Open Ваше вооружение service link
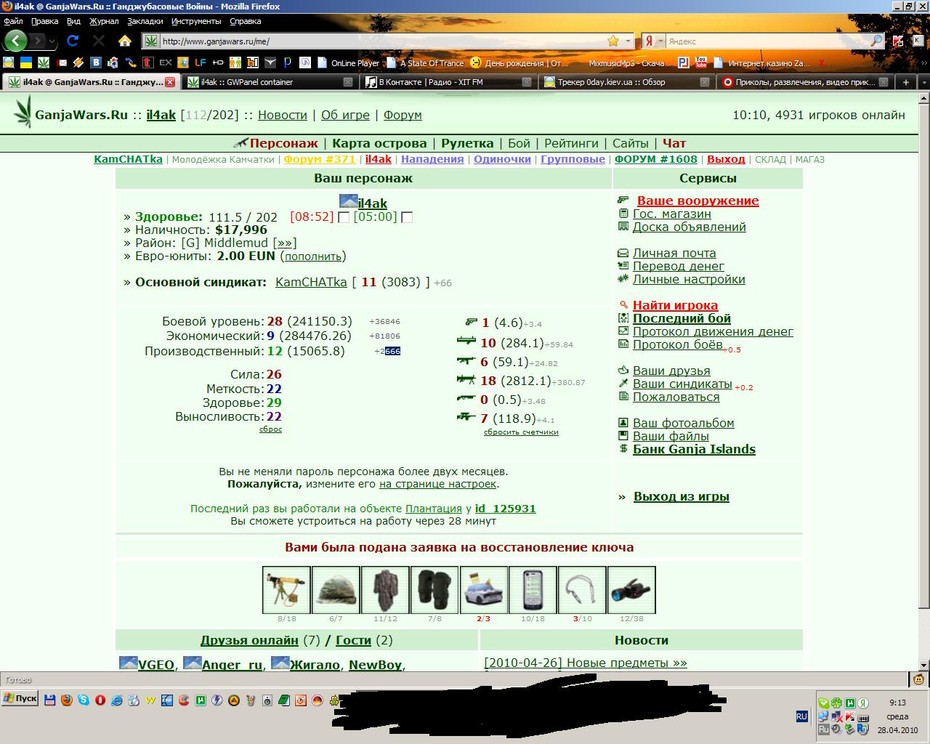The width and height of the screenshot is (930, 744). [x=698, y=201]
